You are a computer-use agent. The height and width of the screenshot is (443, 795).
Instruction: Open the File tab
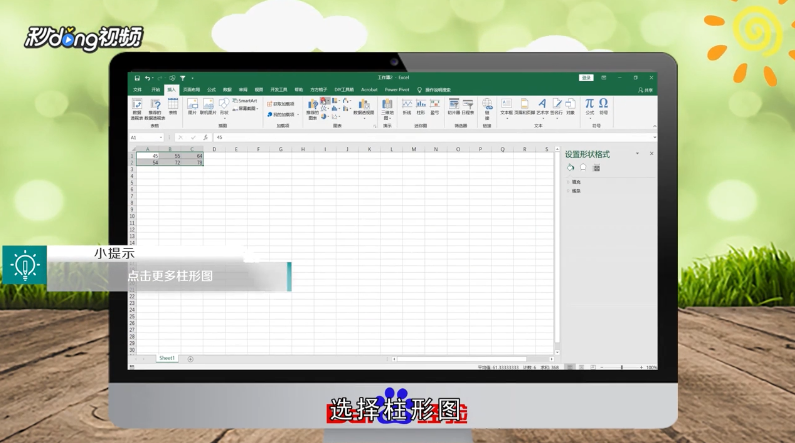pos(137,90)
